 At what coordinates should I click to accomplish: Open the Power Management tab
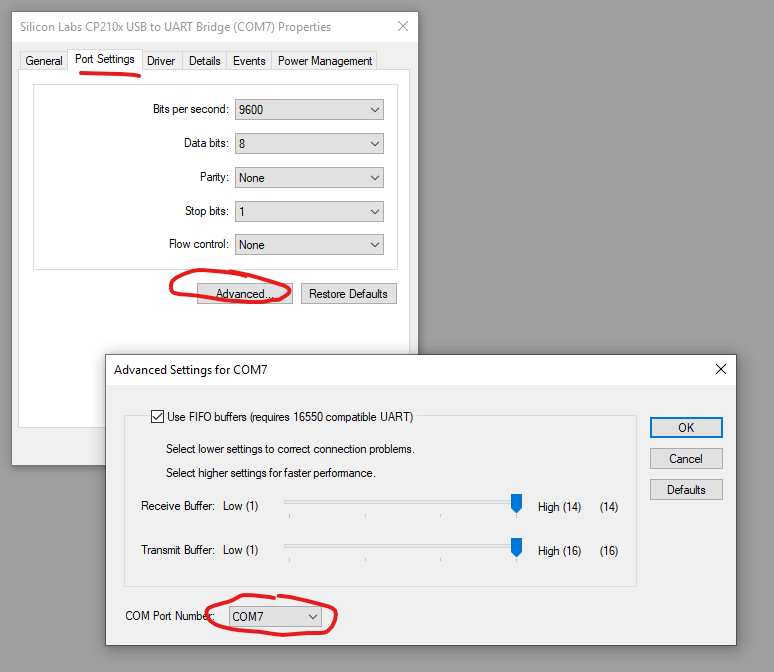pyautogui.click(x=324, y=61)
